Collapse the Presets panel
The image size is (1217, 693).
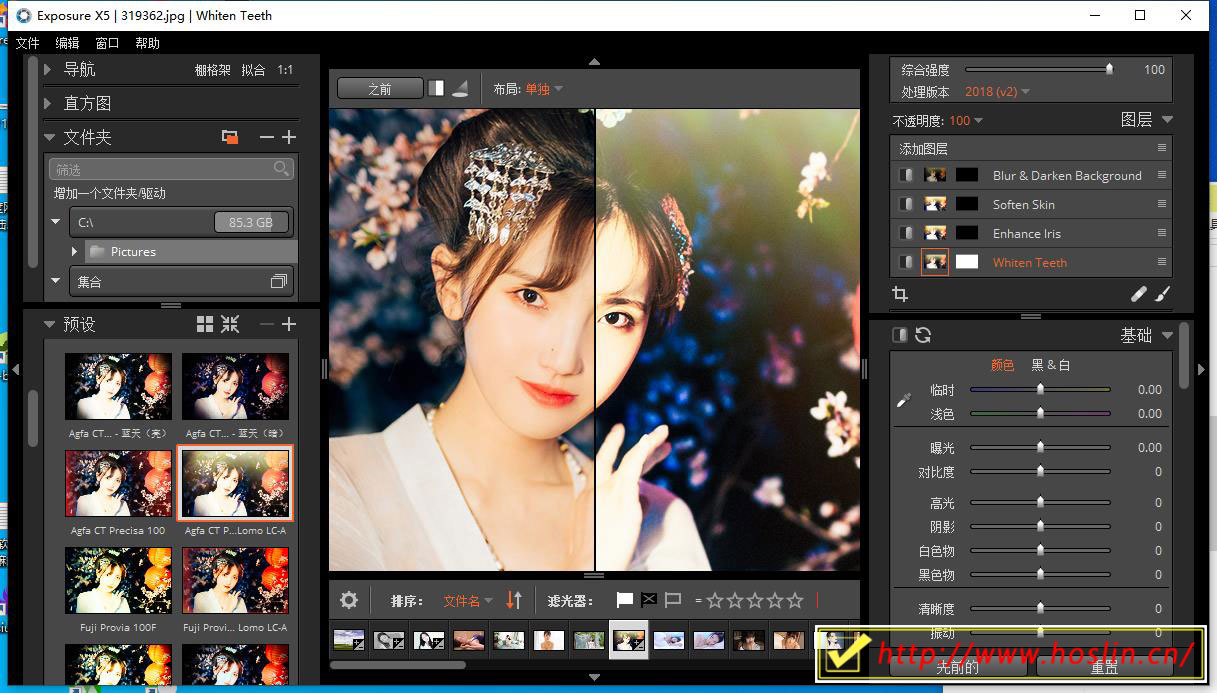tap(49, 324)
